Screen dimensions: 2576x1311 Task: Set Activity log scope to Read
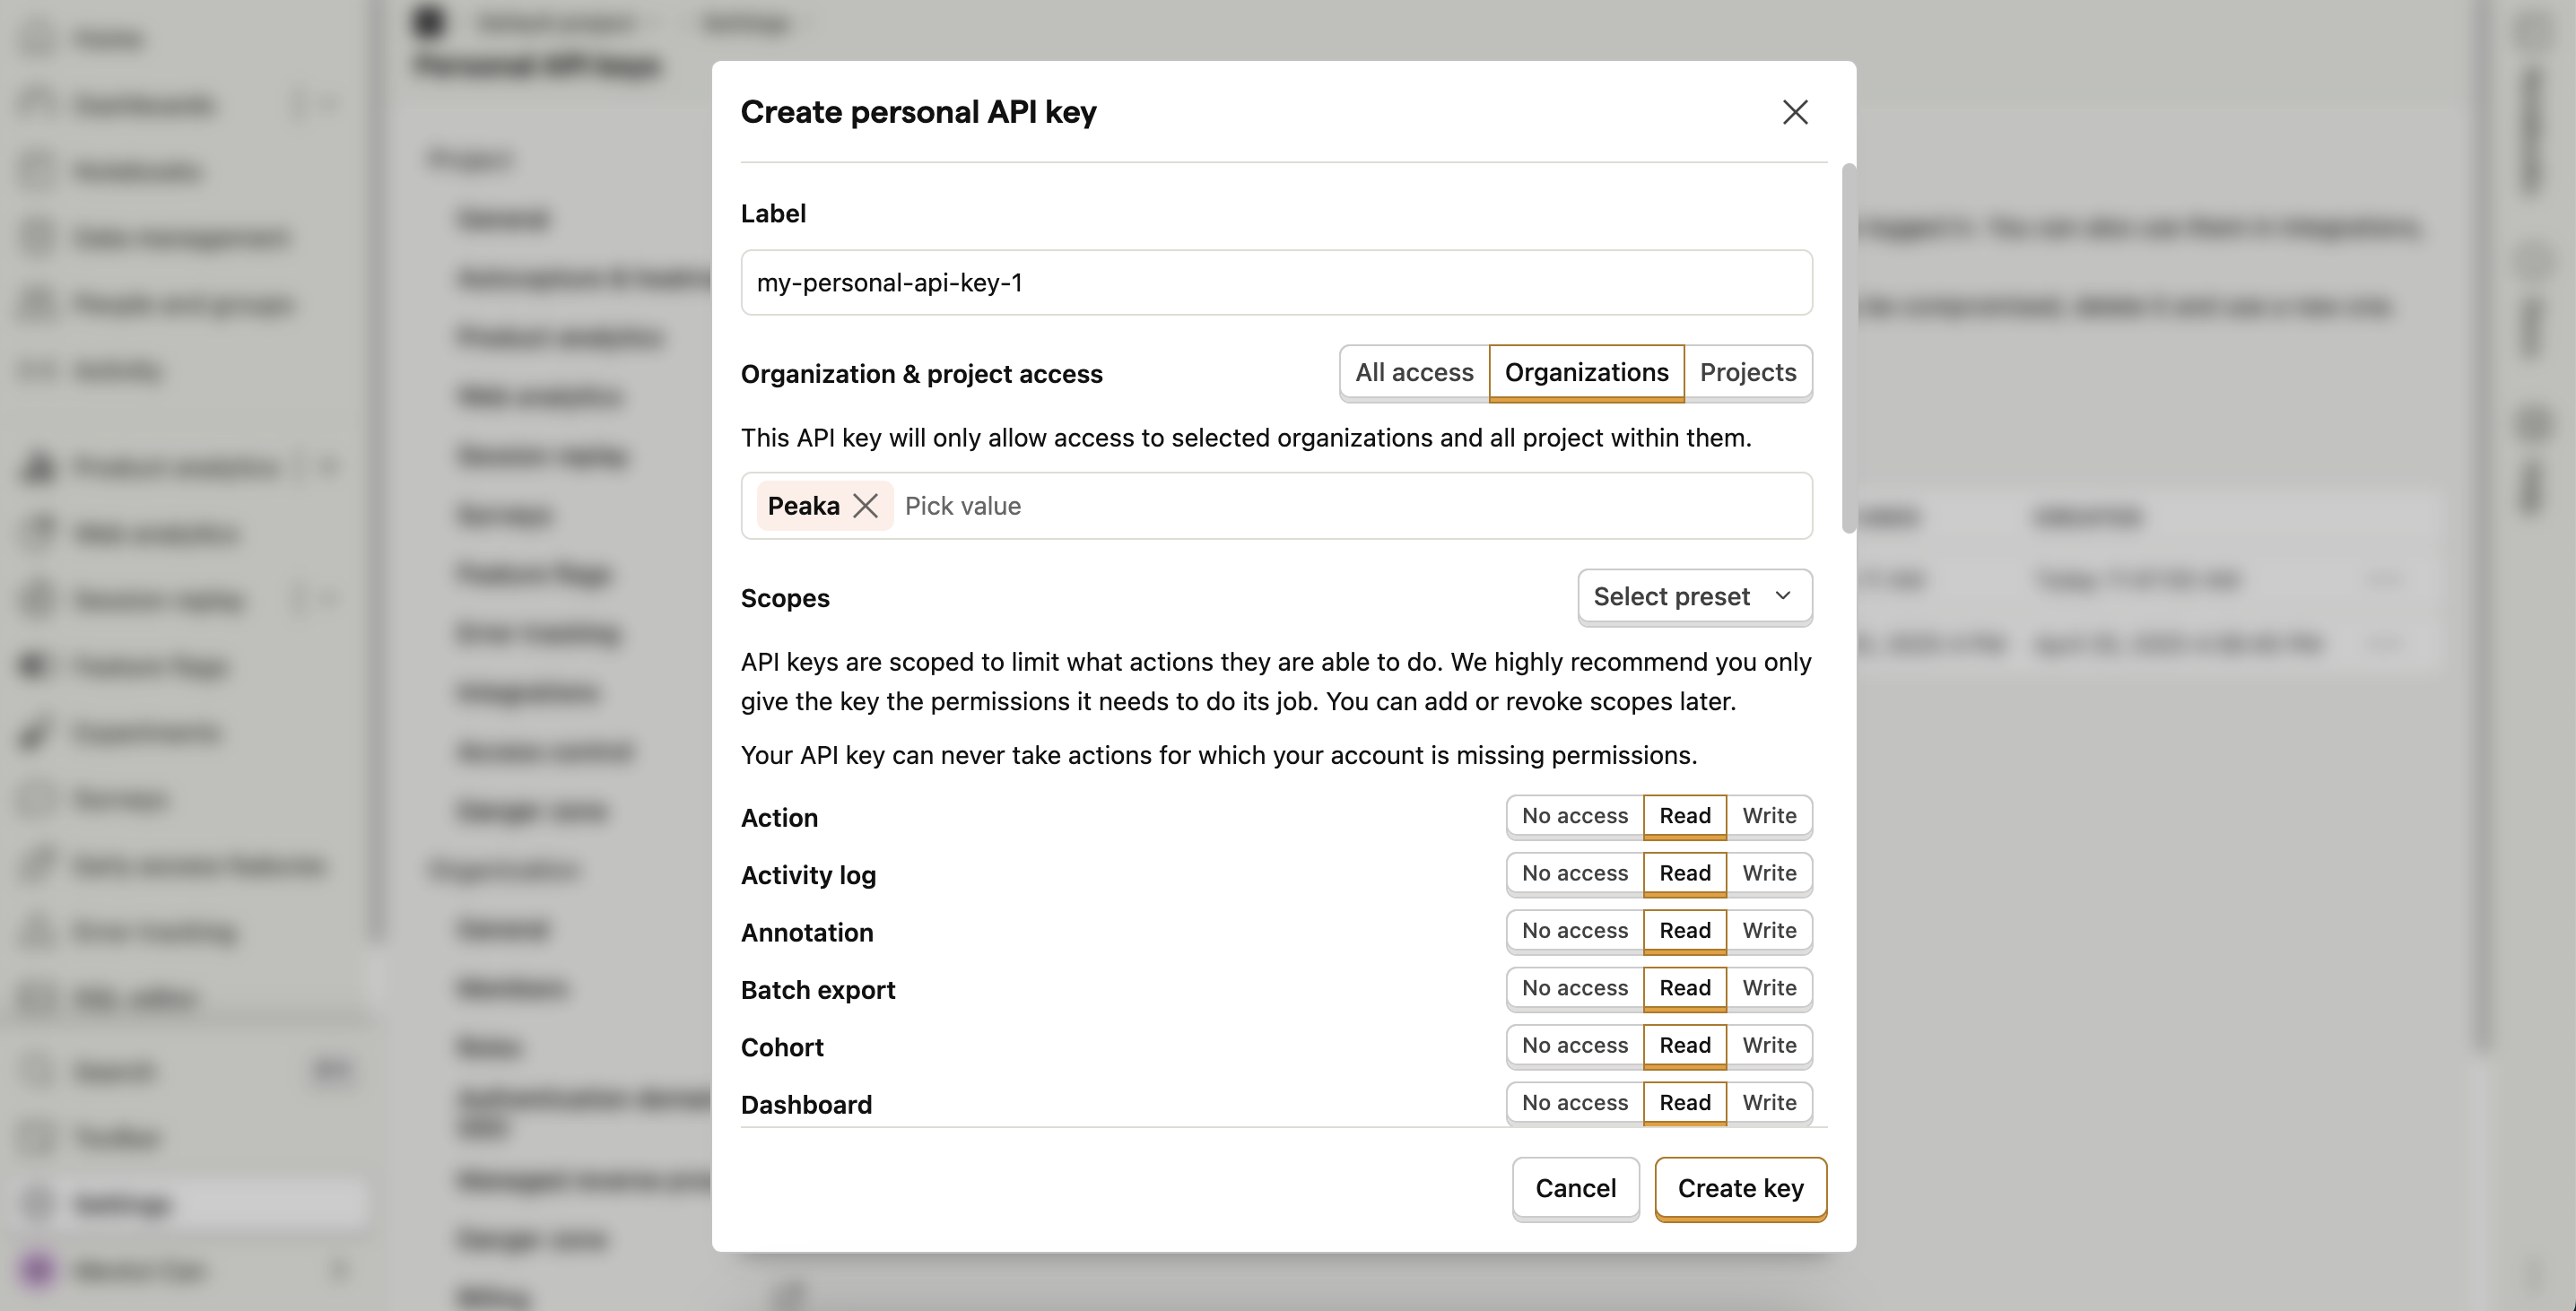pos(1685,873)
